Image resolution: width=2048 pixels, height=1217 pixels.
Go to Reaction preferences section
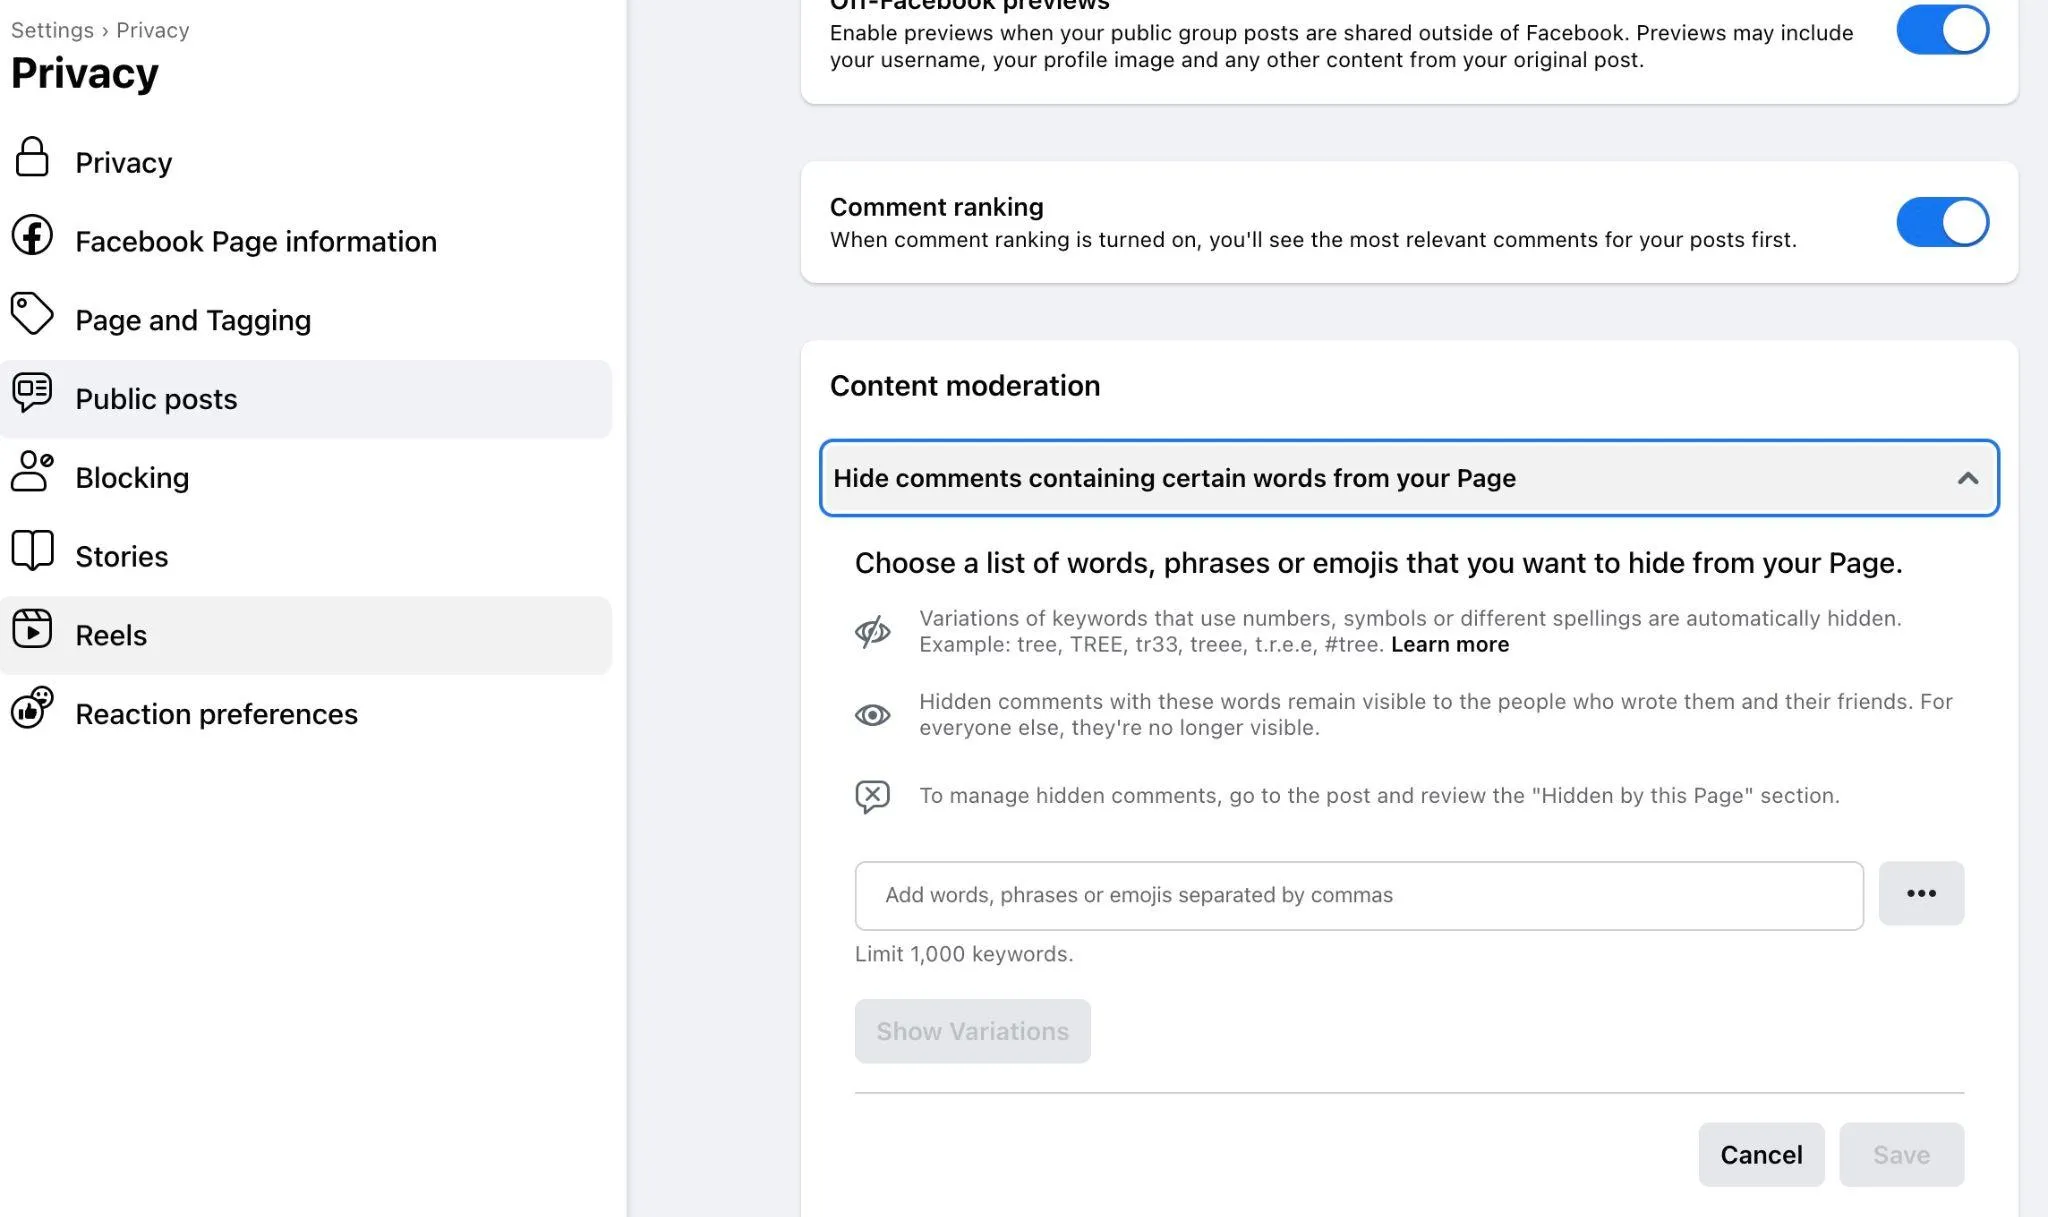[x=216, y=714]
